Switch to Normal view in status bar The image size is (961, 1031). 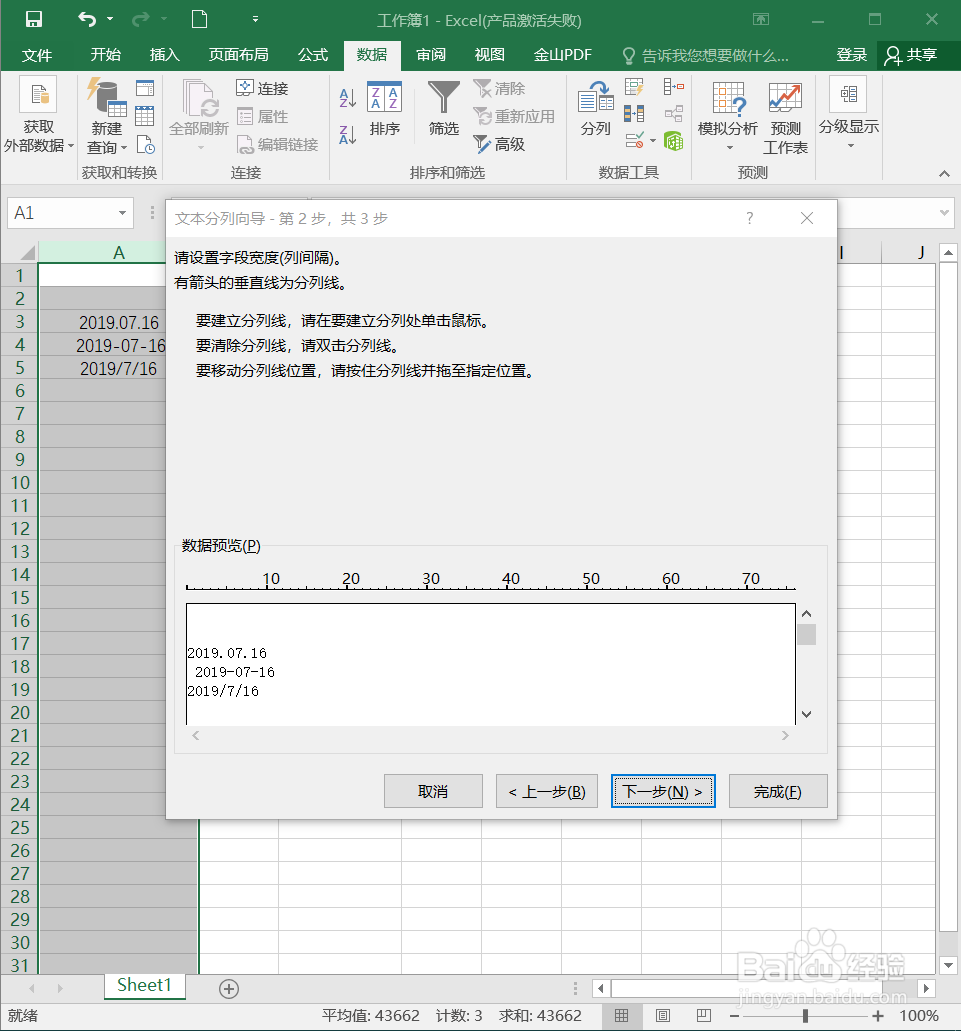(623, 1015)
